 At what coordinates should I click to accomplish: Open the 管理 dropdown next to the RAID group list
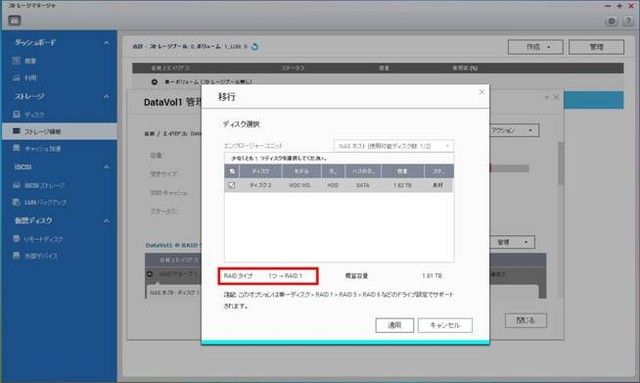pos(512,242)
